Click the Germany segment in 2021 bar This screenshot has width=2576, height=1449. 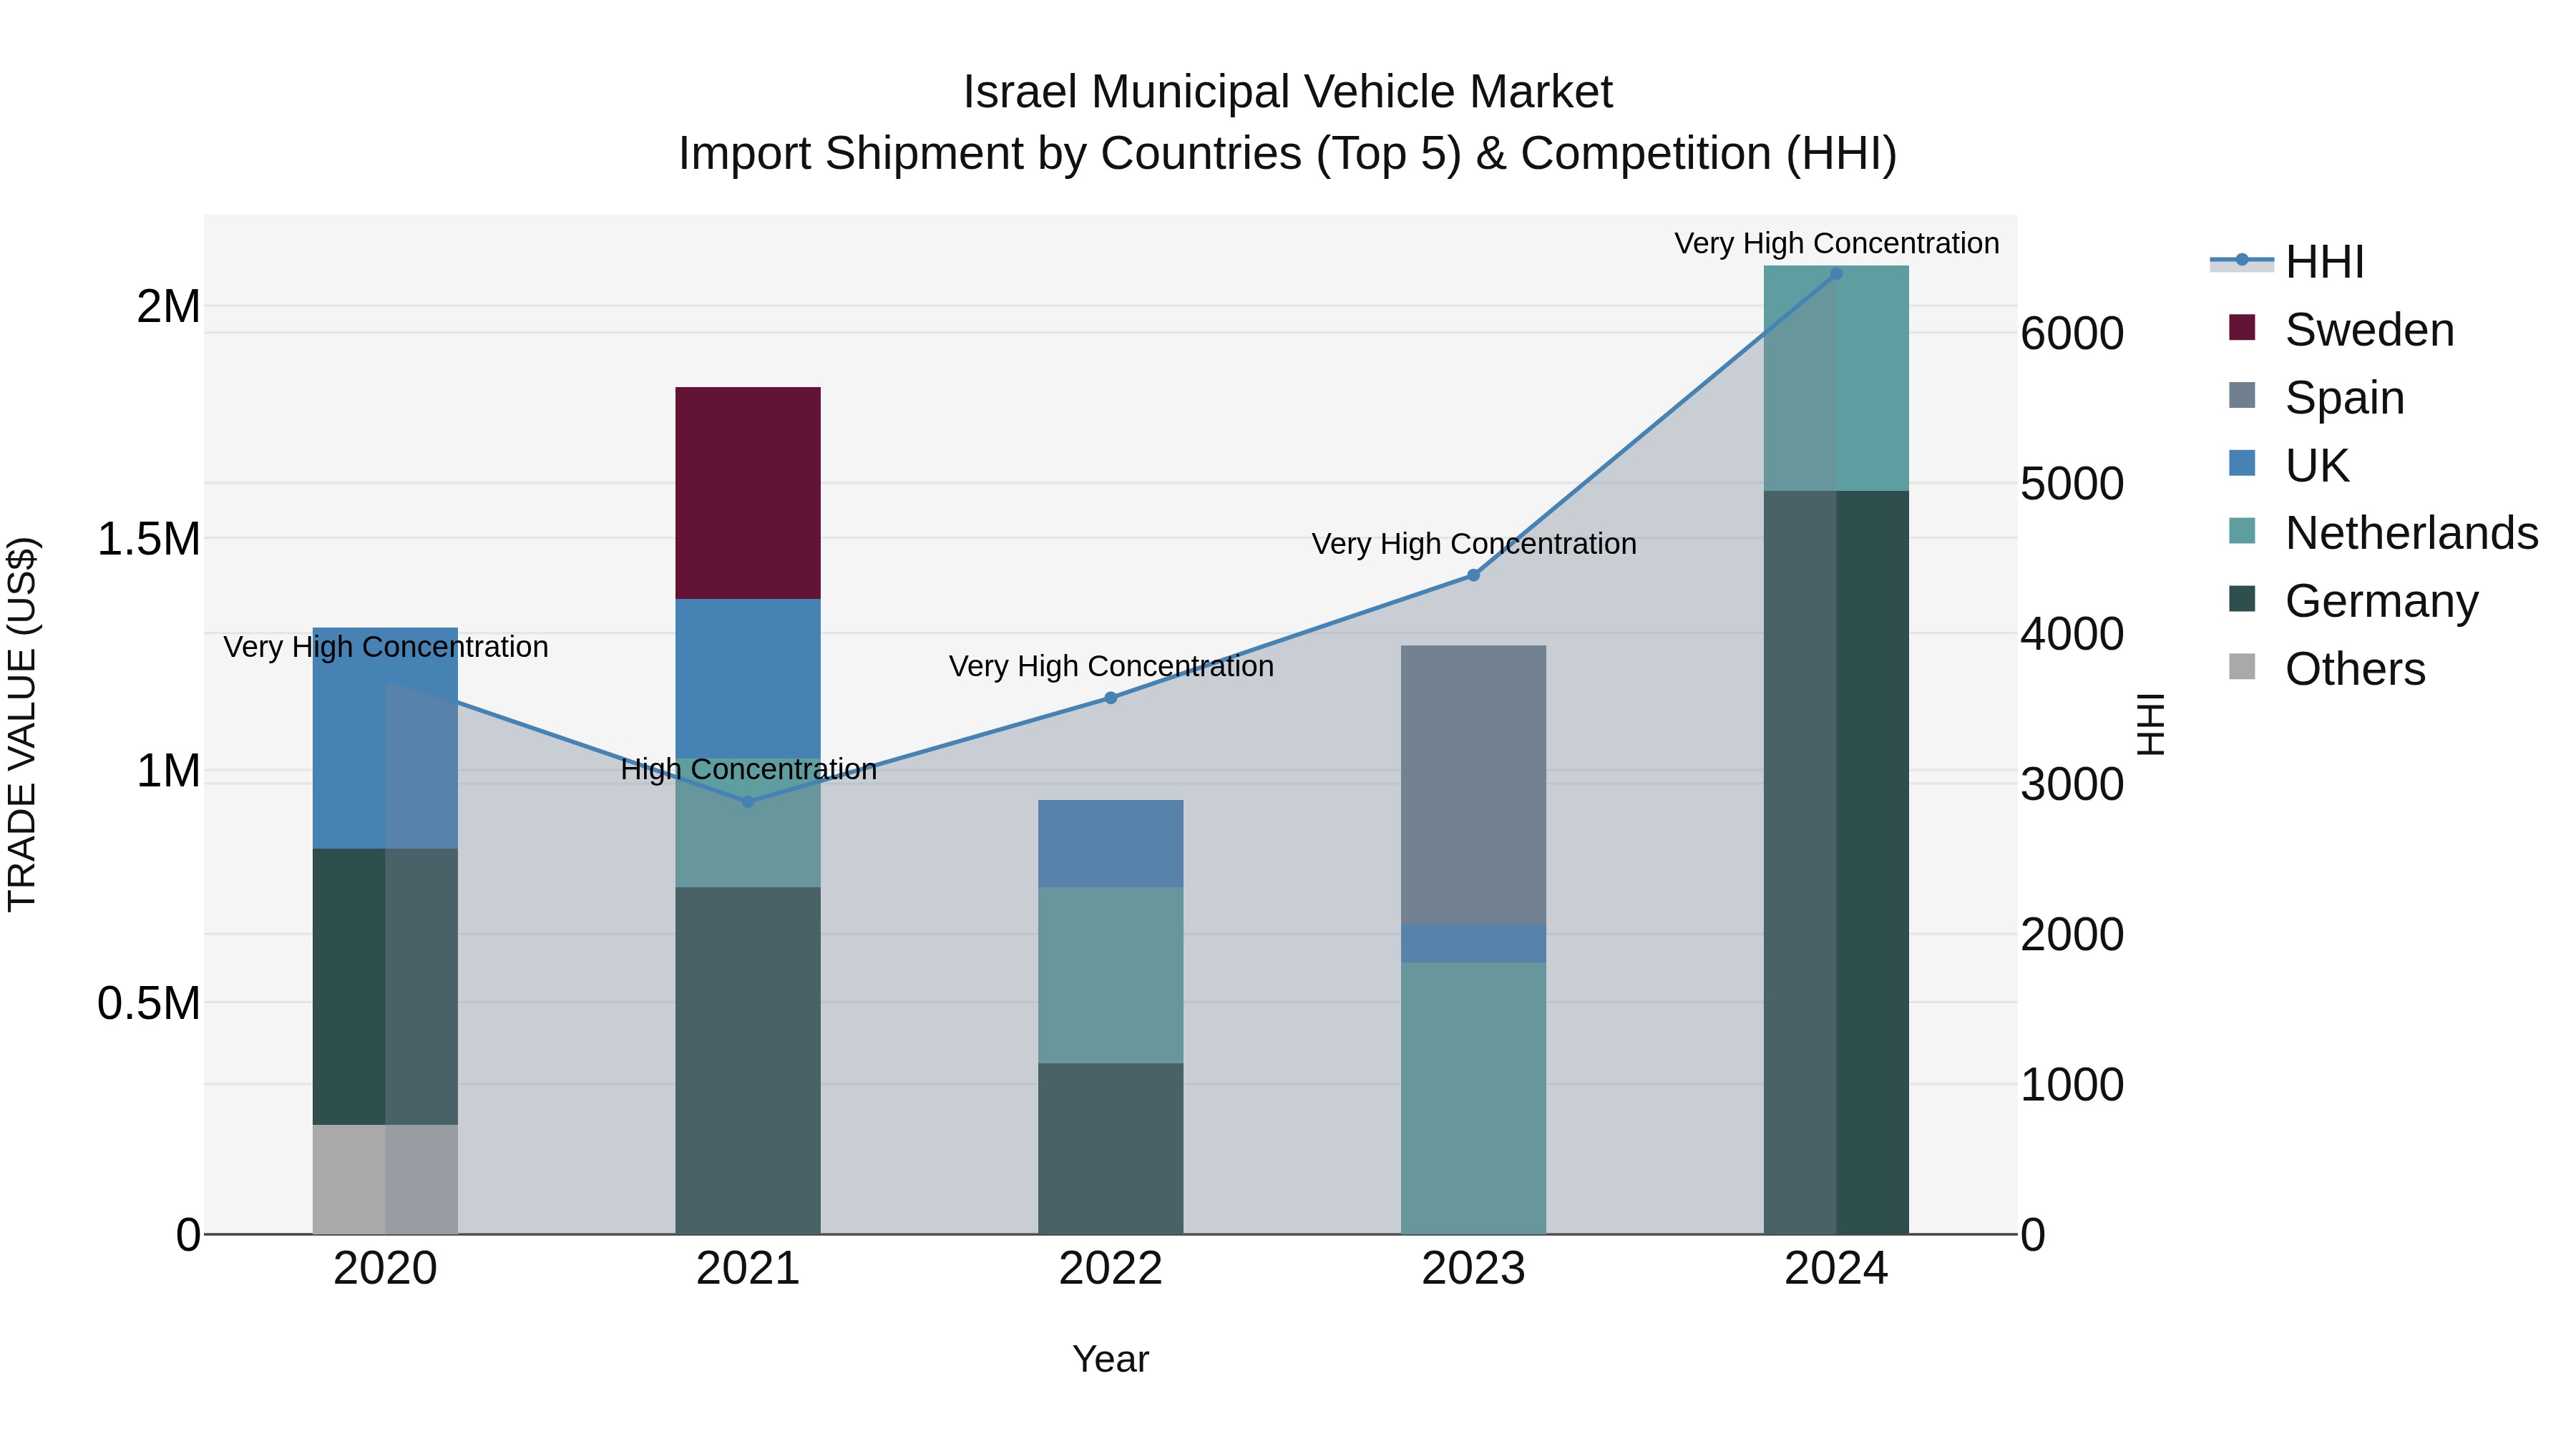pyautogui.click(x=748, y=1060)
